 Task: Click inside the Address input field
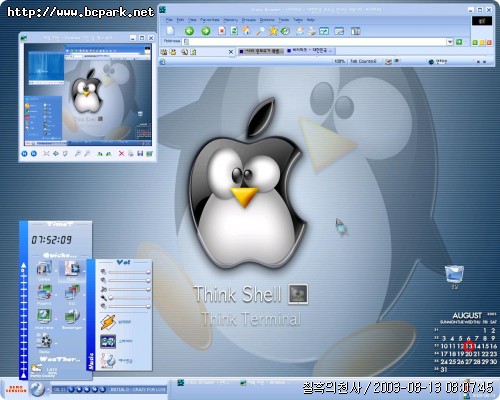click(315, 42)
